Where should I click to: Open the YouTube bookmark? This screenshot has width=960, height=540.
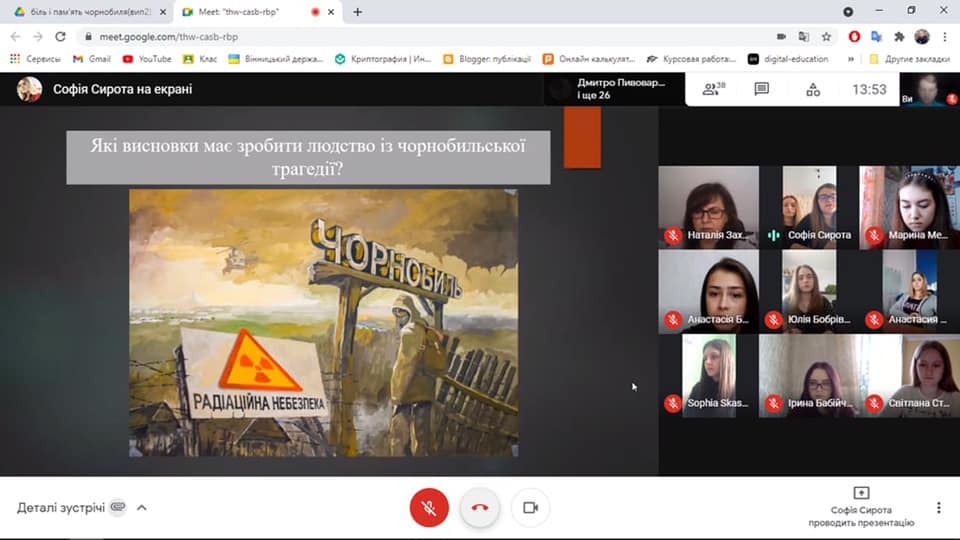click(x=147, y=59)
